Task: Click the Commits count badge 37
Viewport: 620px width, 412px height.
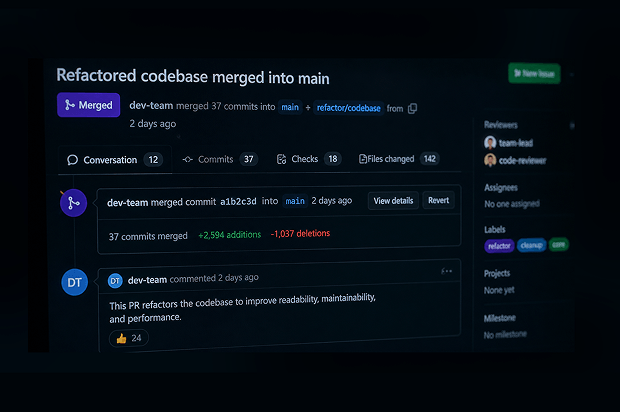Action: 248,159
